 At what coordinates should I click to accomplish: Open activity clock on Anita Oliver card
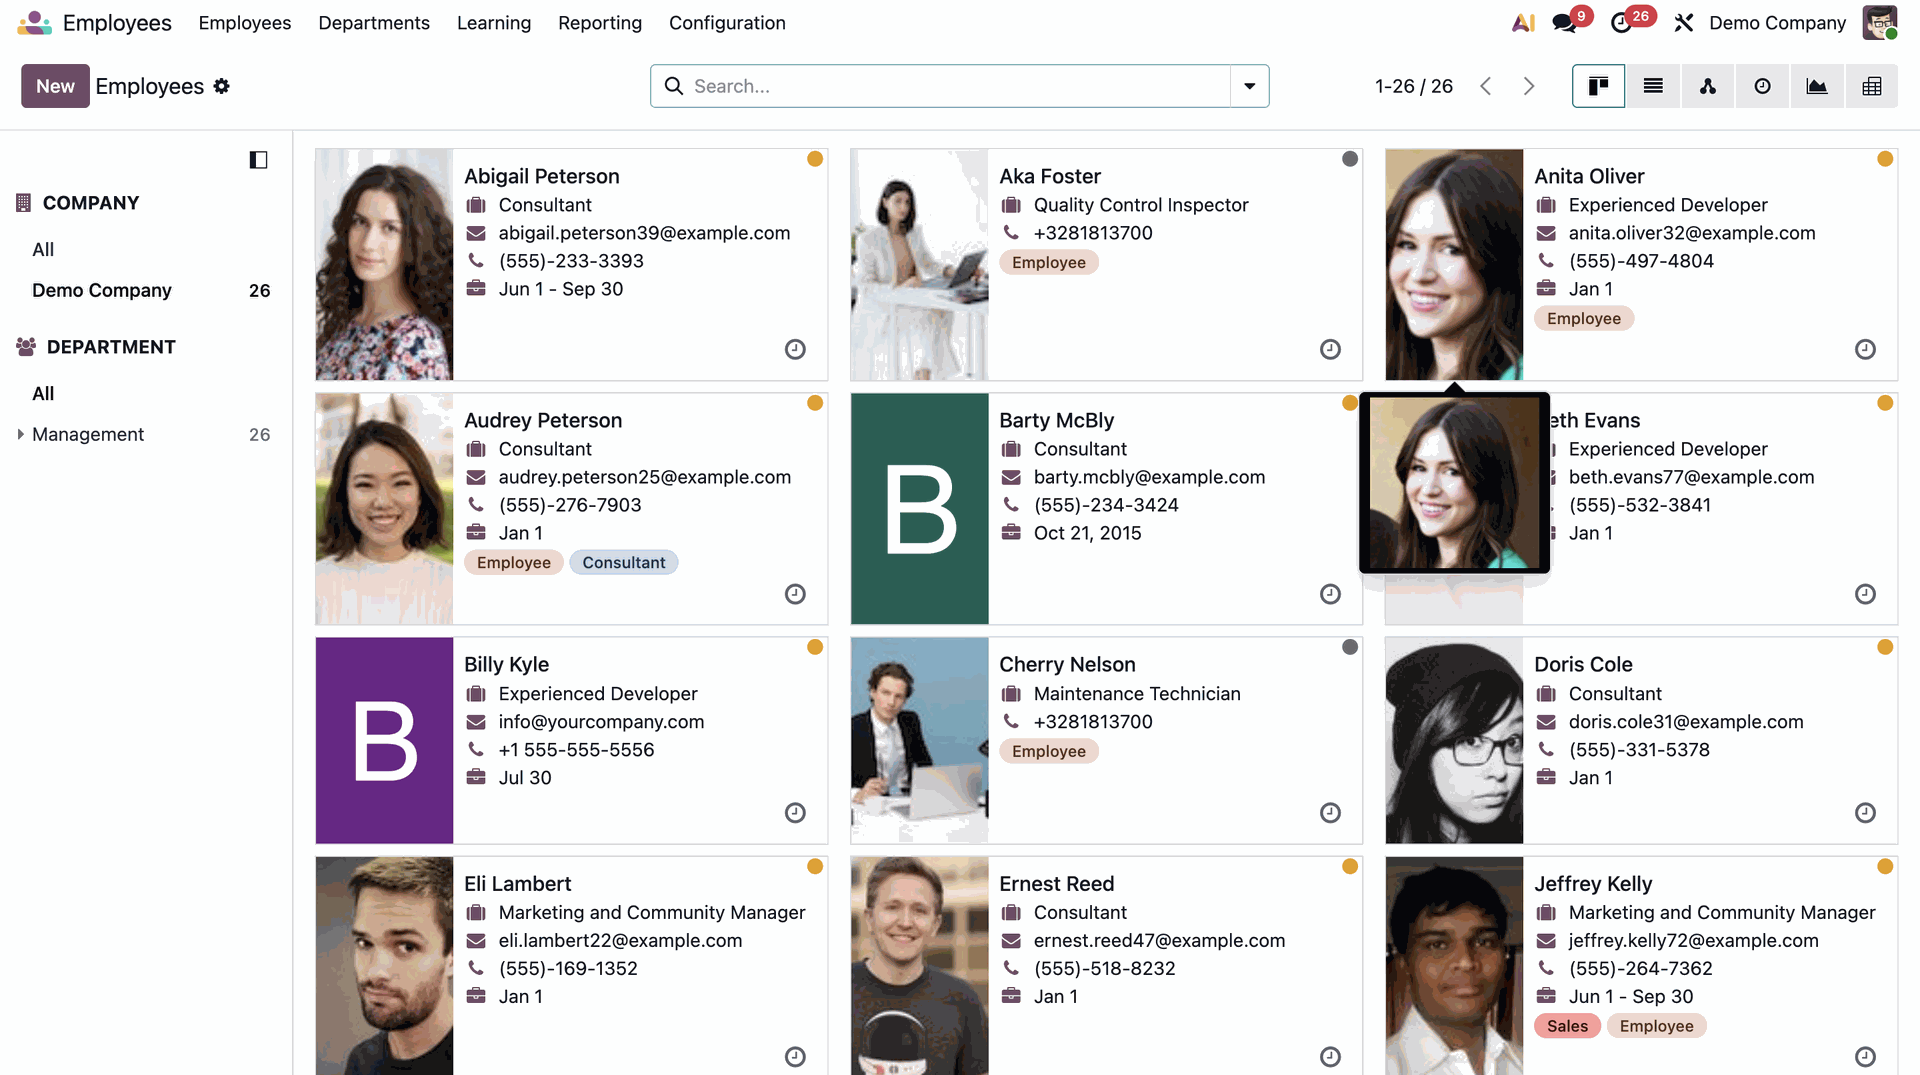tap(1865, 349)
